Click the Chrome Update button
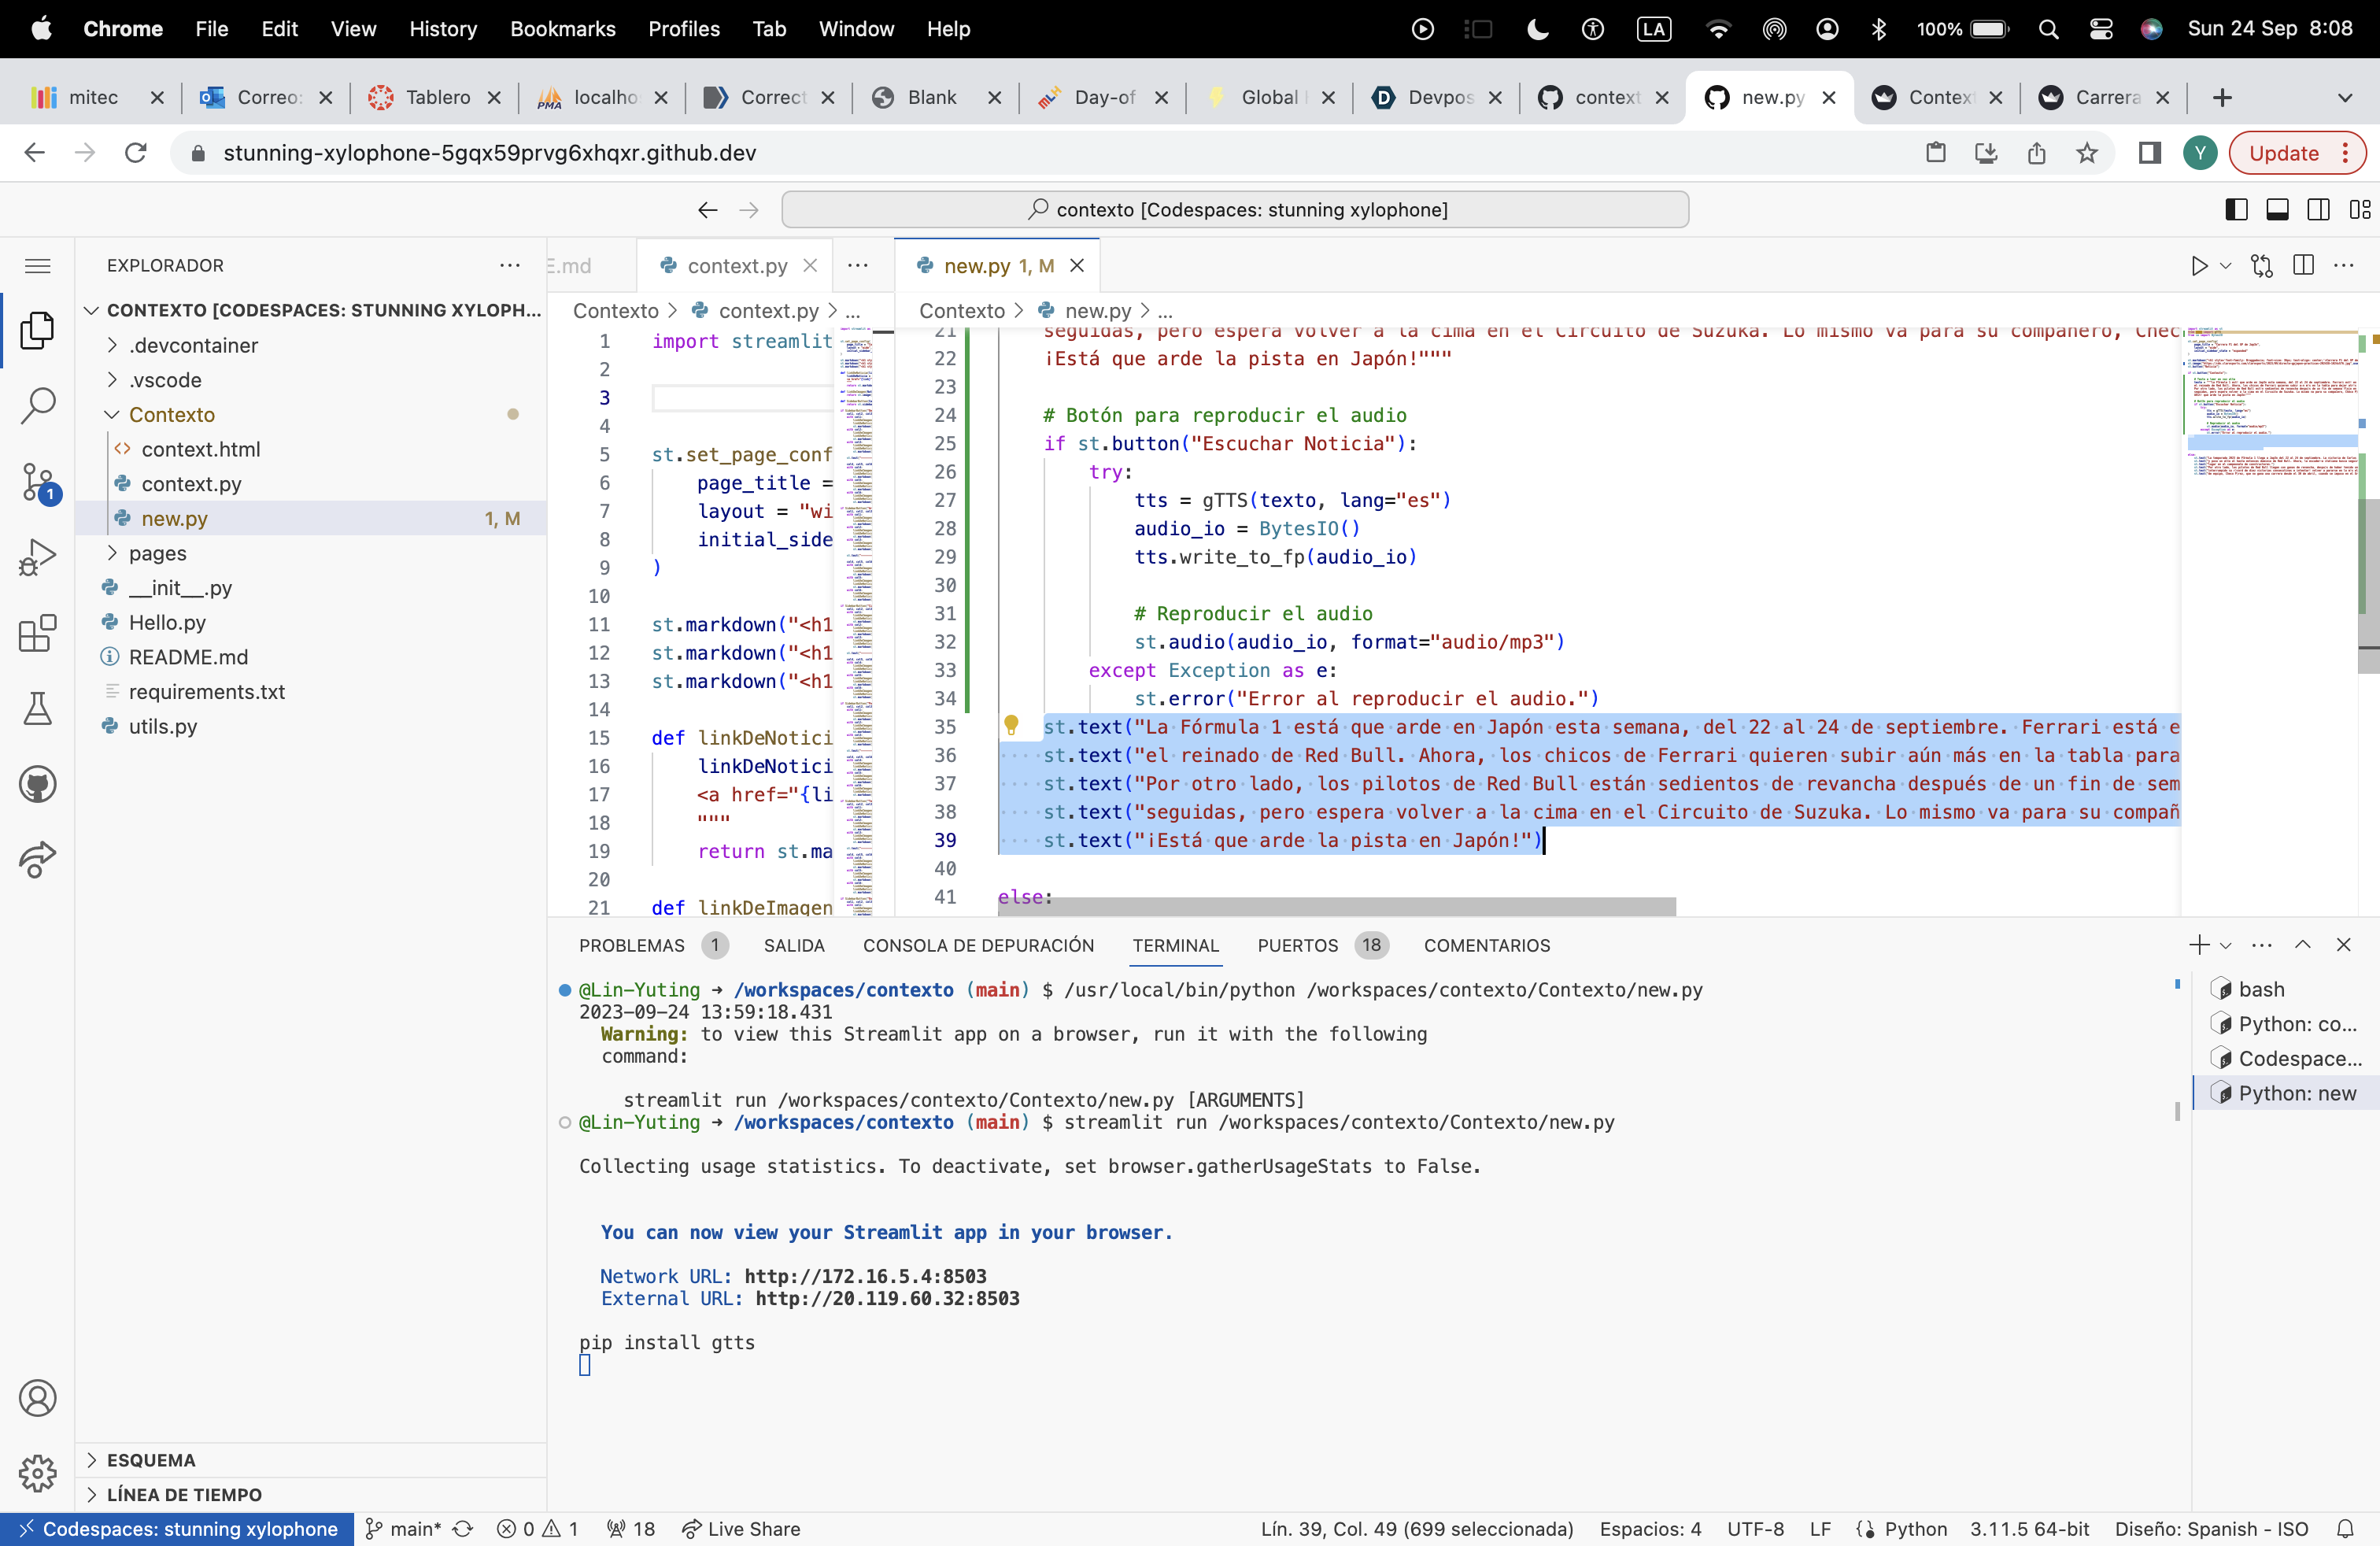The image size is (2380, 1546). pyautogui.click(x=2283, y=153)
